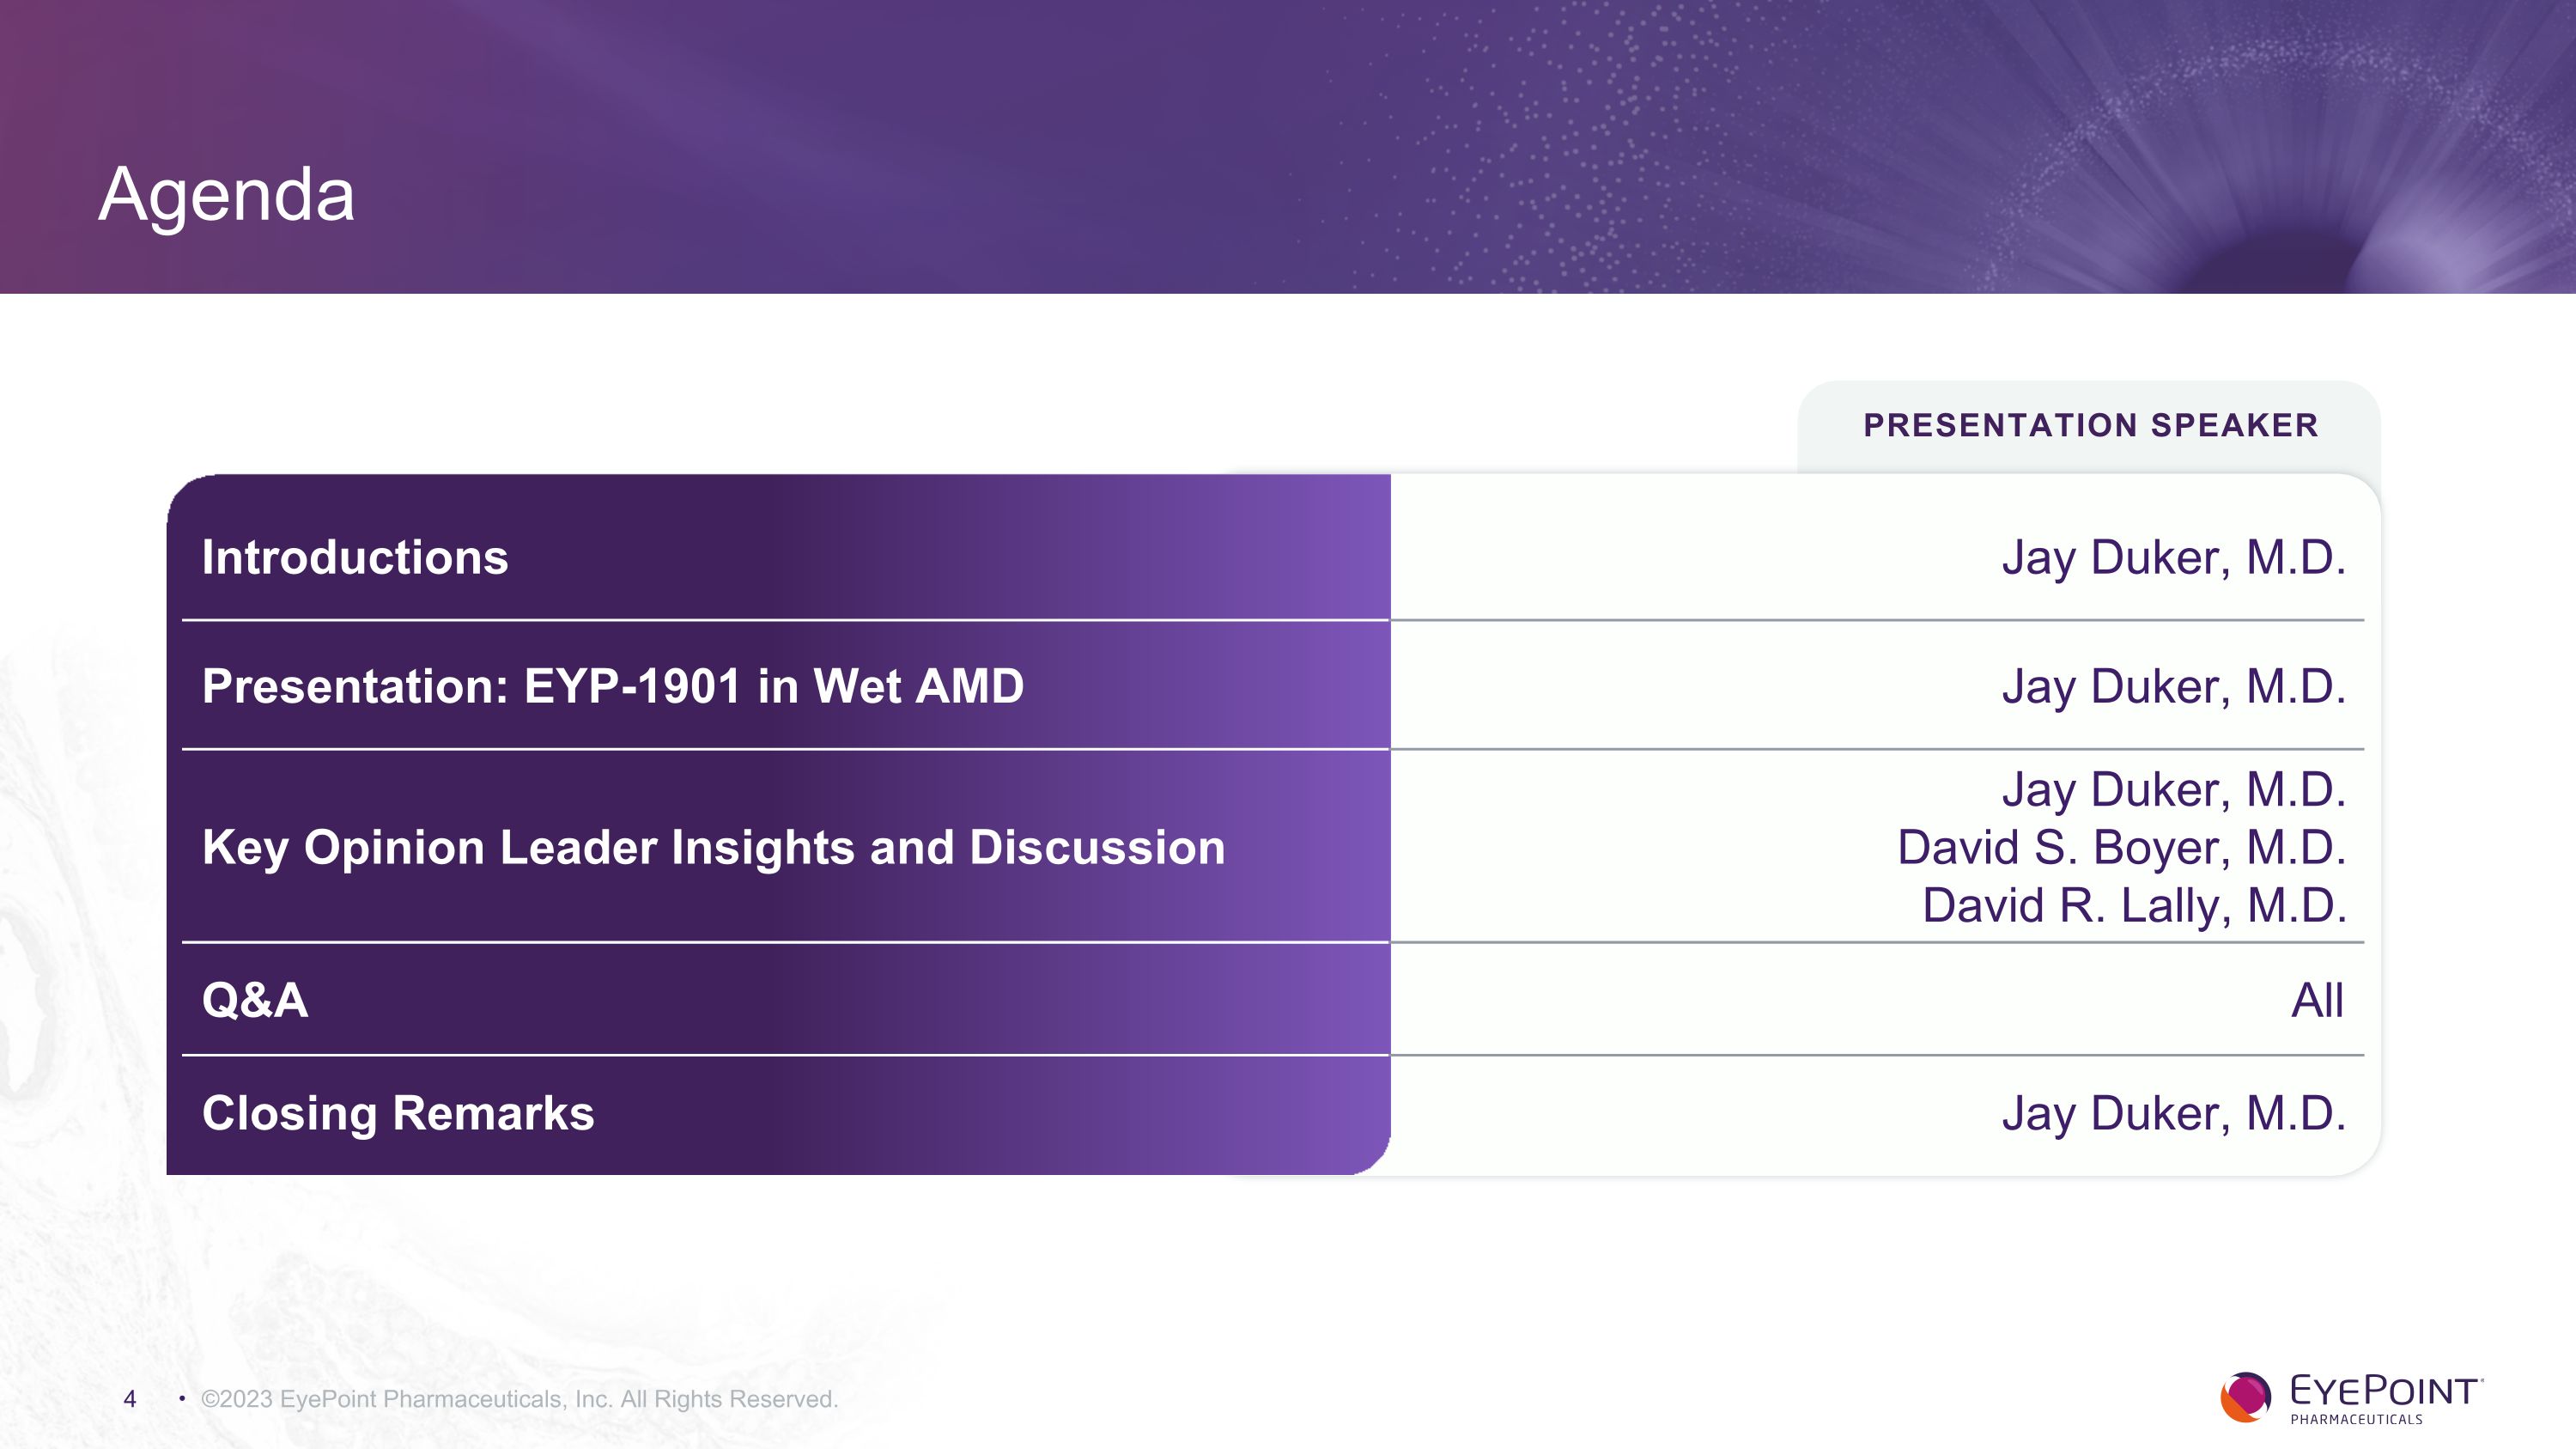Viewport: 2576px width, 1449px height.
Task: Click the EyePoint Pharmaceuticals logo
Action: click(x=2351, y=1397)
